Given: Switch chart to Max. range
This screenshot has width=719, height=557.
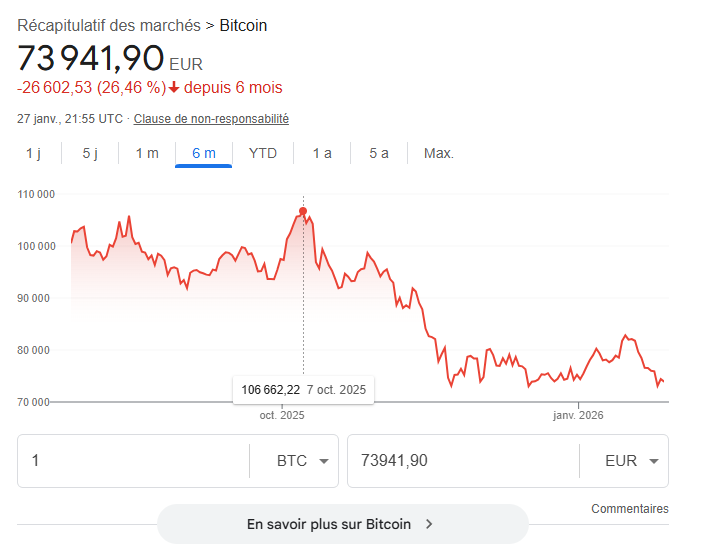Looking at the screenshot, I should [439, 153].
